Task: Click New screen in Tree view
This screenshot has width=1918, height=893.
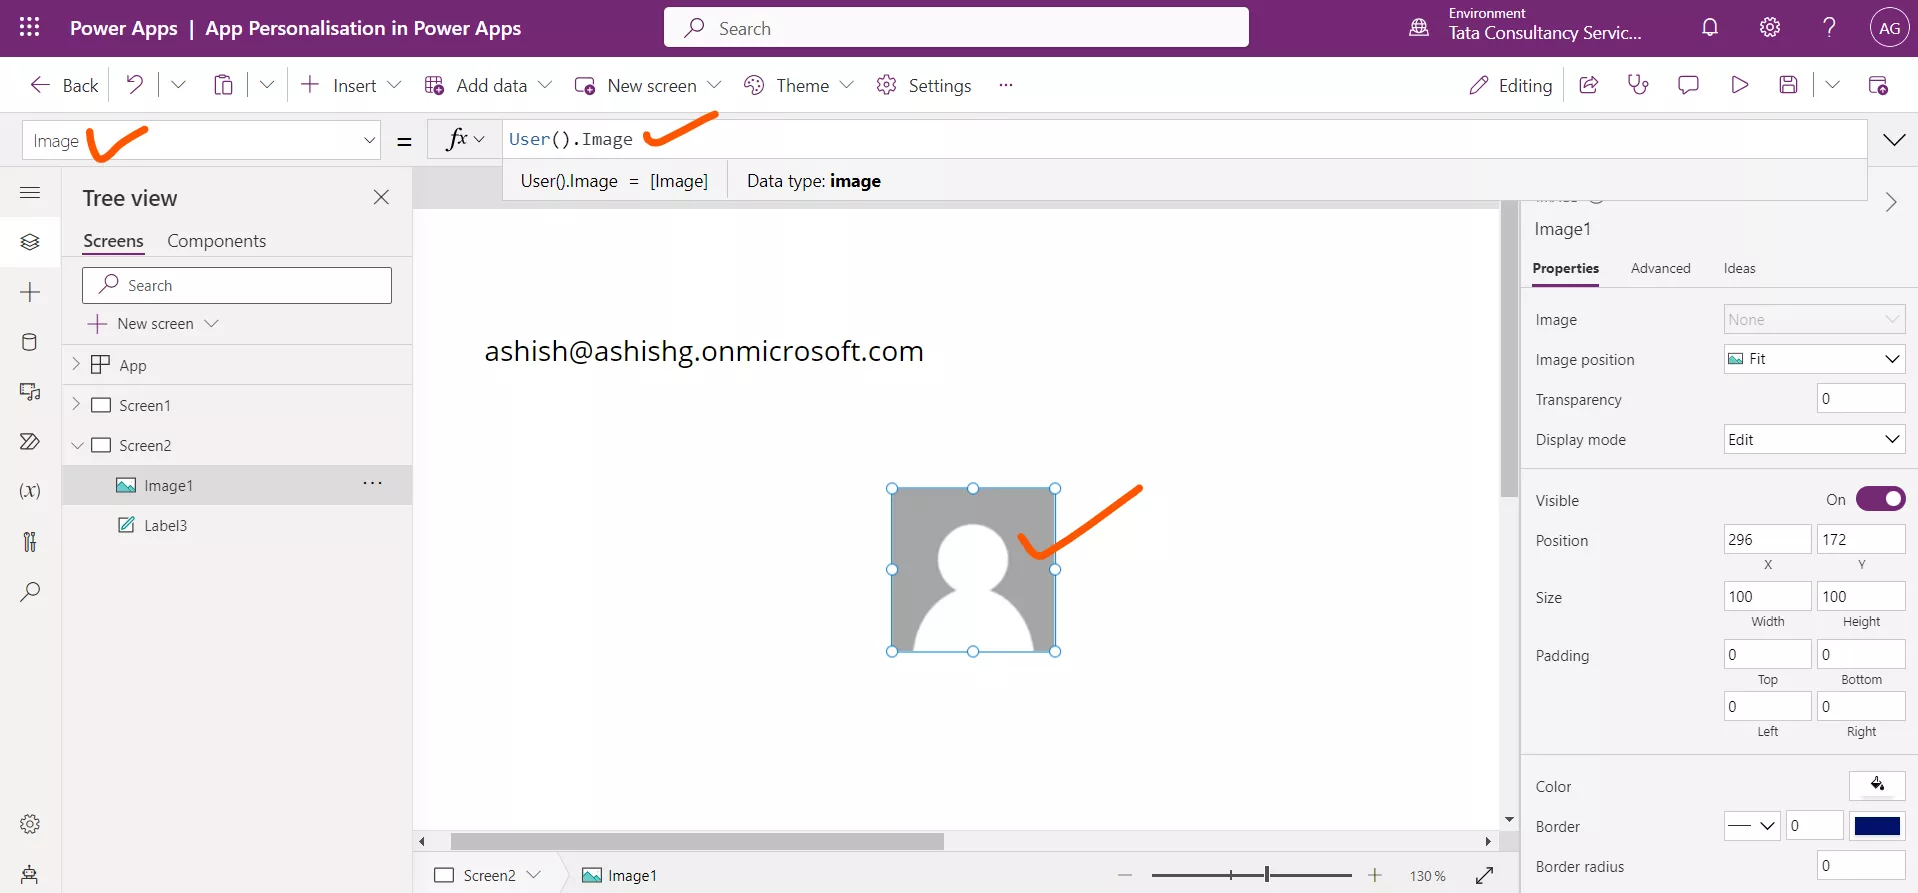Action: [x=154, y=324]
